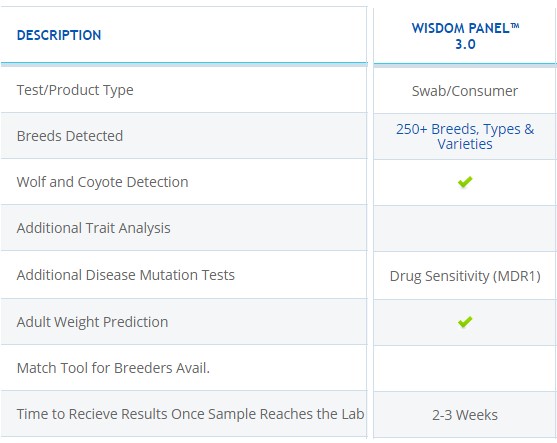Viewport: 557px width, 443px height.
Task: Click the Breeds Detected row label
Action: point(70,136)
